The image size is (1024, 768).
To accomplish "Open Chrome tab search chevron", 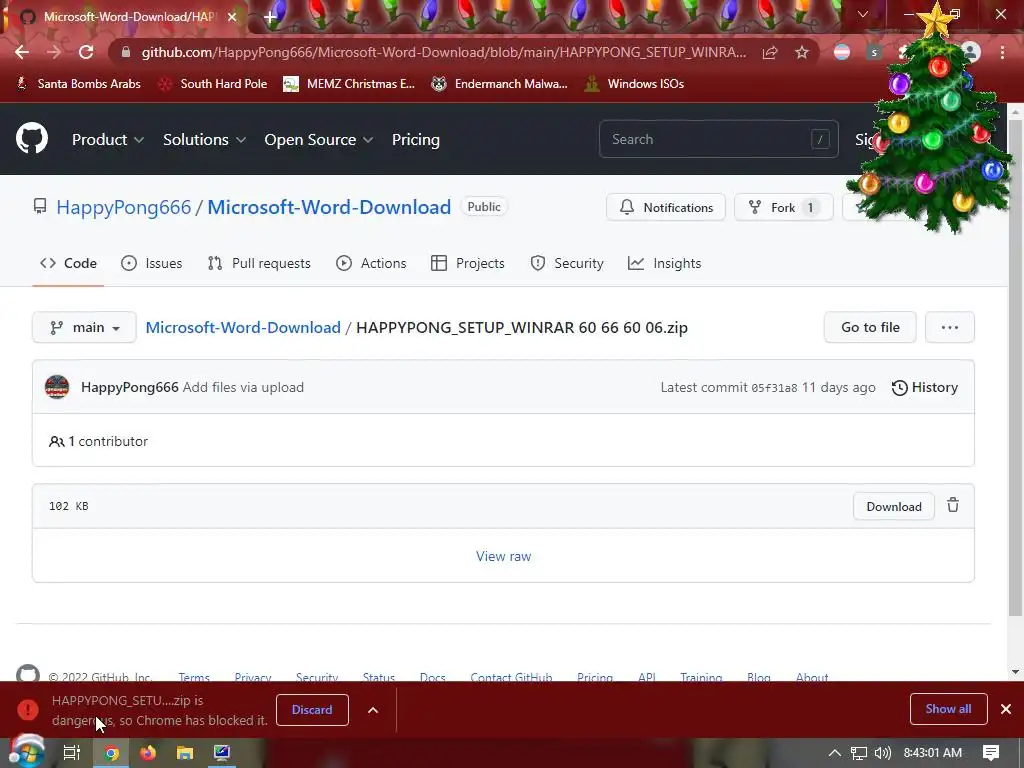I will (x=863, y=14).
